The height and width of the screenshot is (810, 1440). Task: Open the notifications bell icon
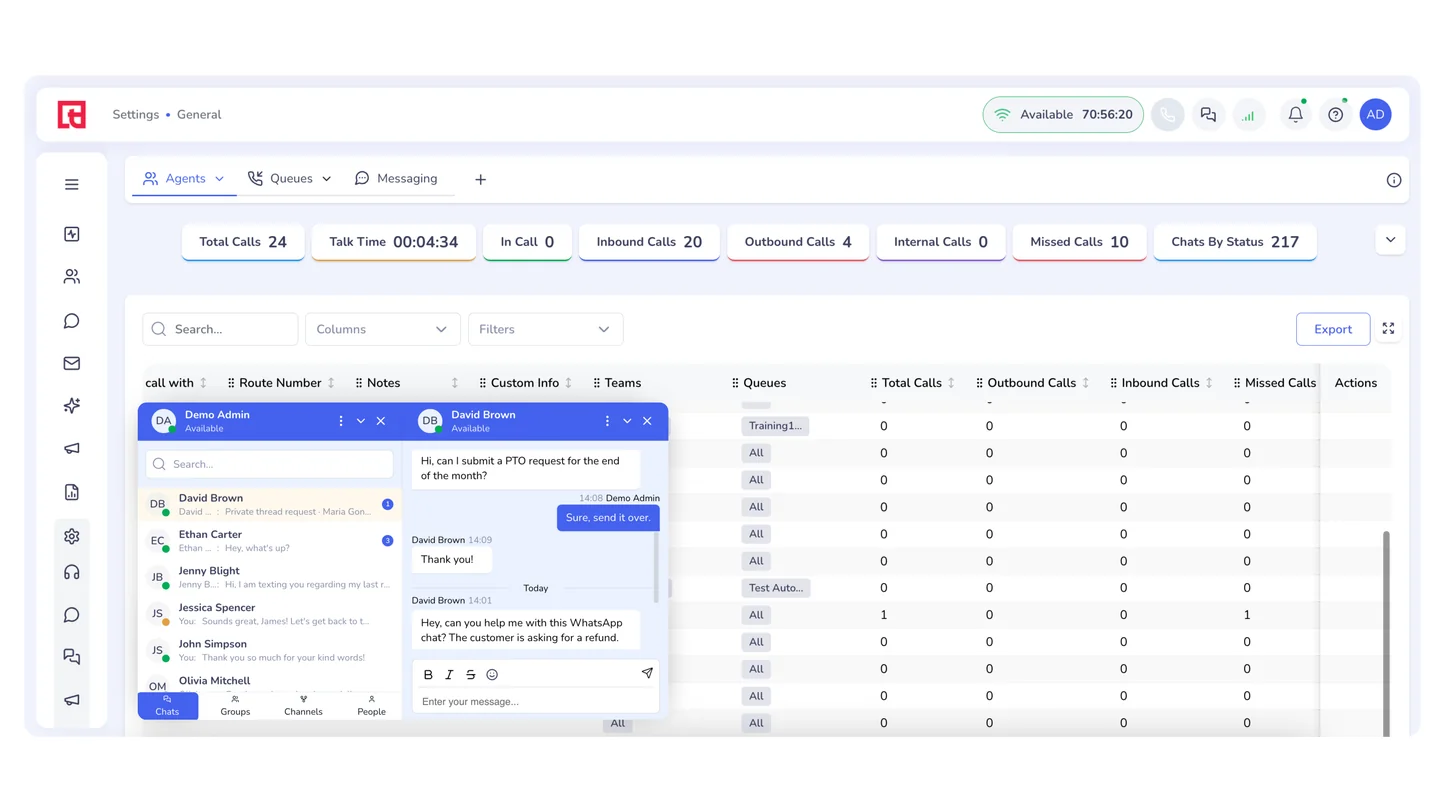pos(1295,115)
